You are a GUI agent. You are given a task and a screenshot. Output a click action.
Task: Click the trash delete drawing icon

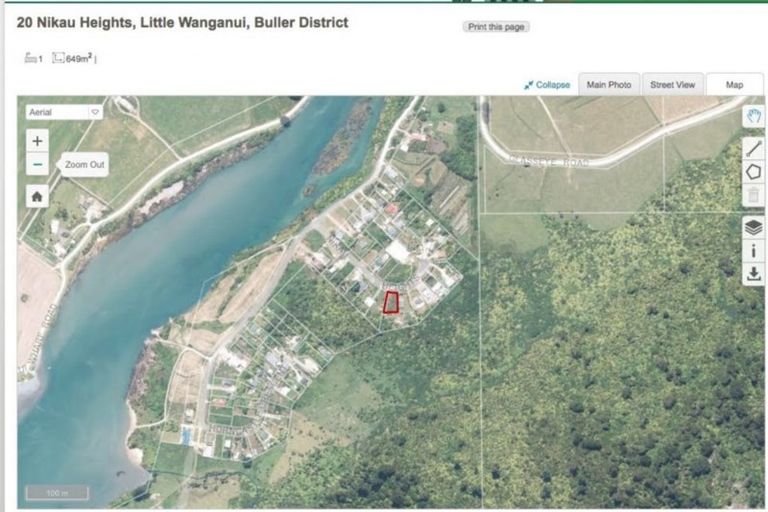753,196
